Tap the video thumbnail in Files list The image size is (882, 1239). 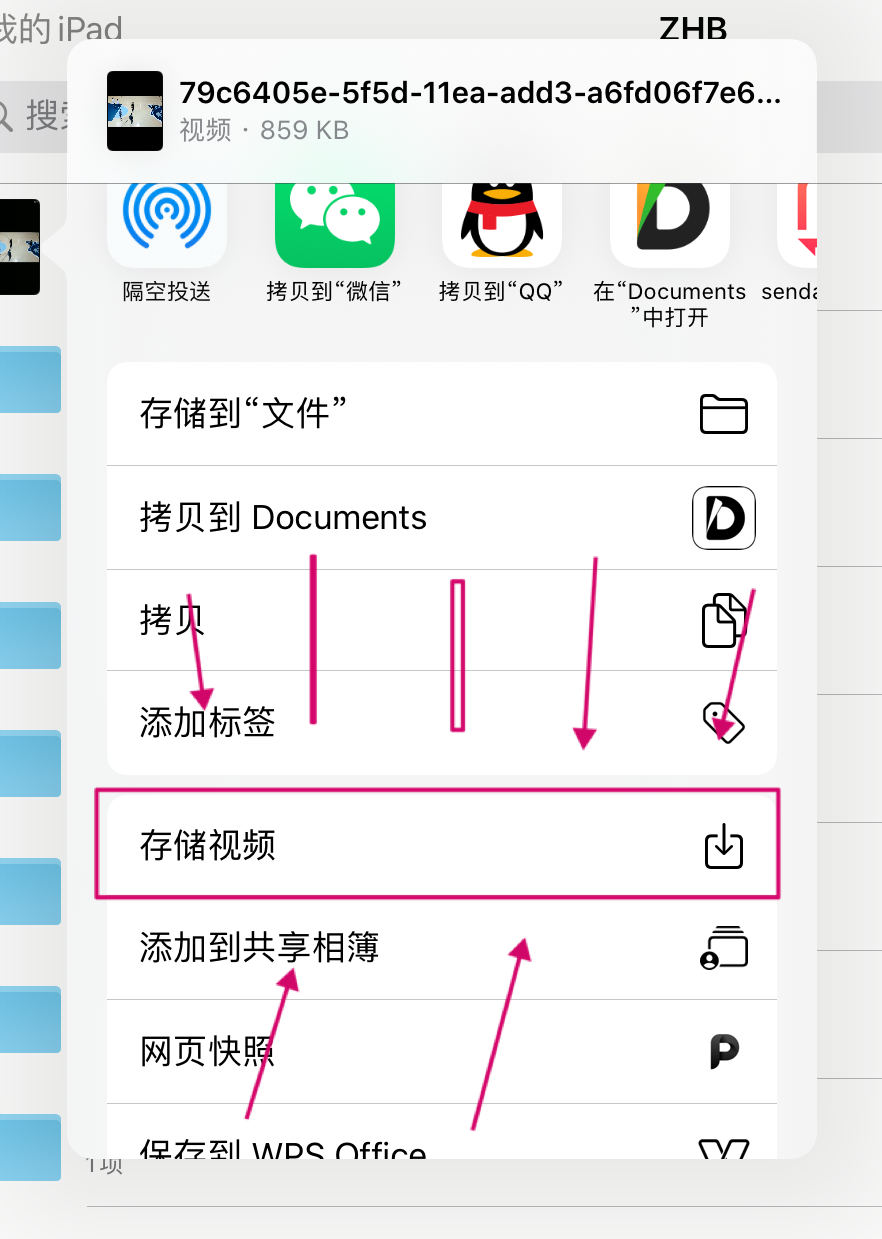point(20,246)
